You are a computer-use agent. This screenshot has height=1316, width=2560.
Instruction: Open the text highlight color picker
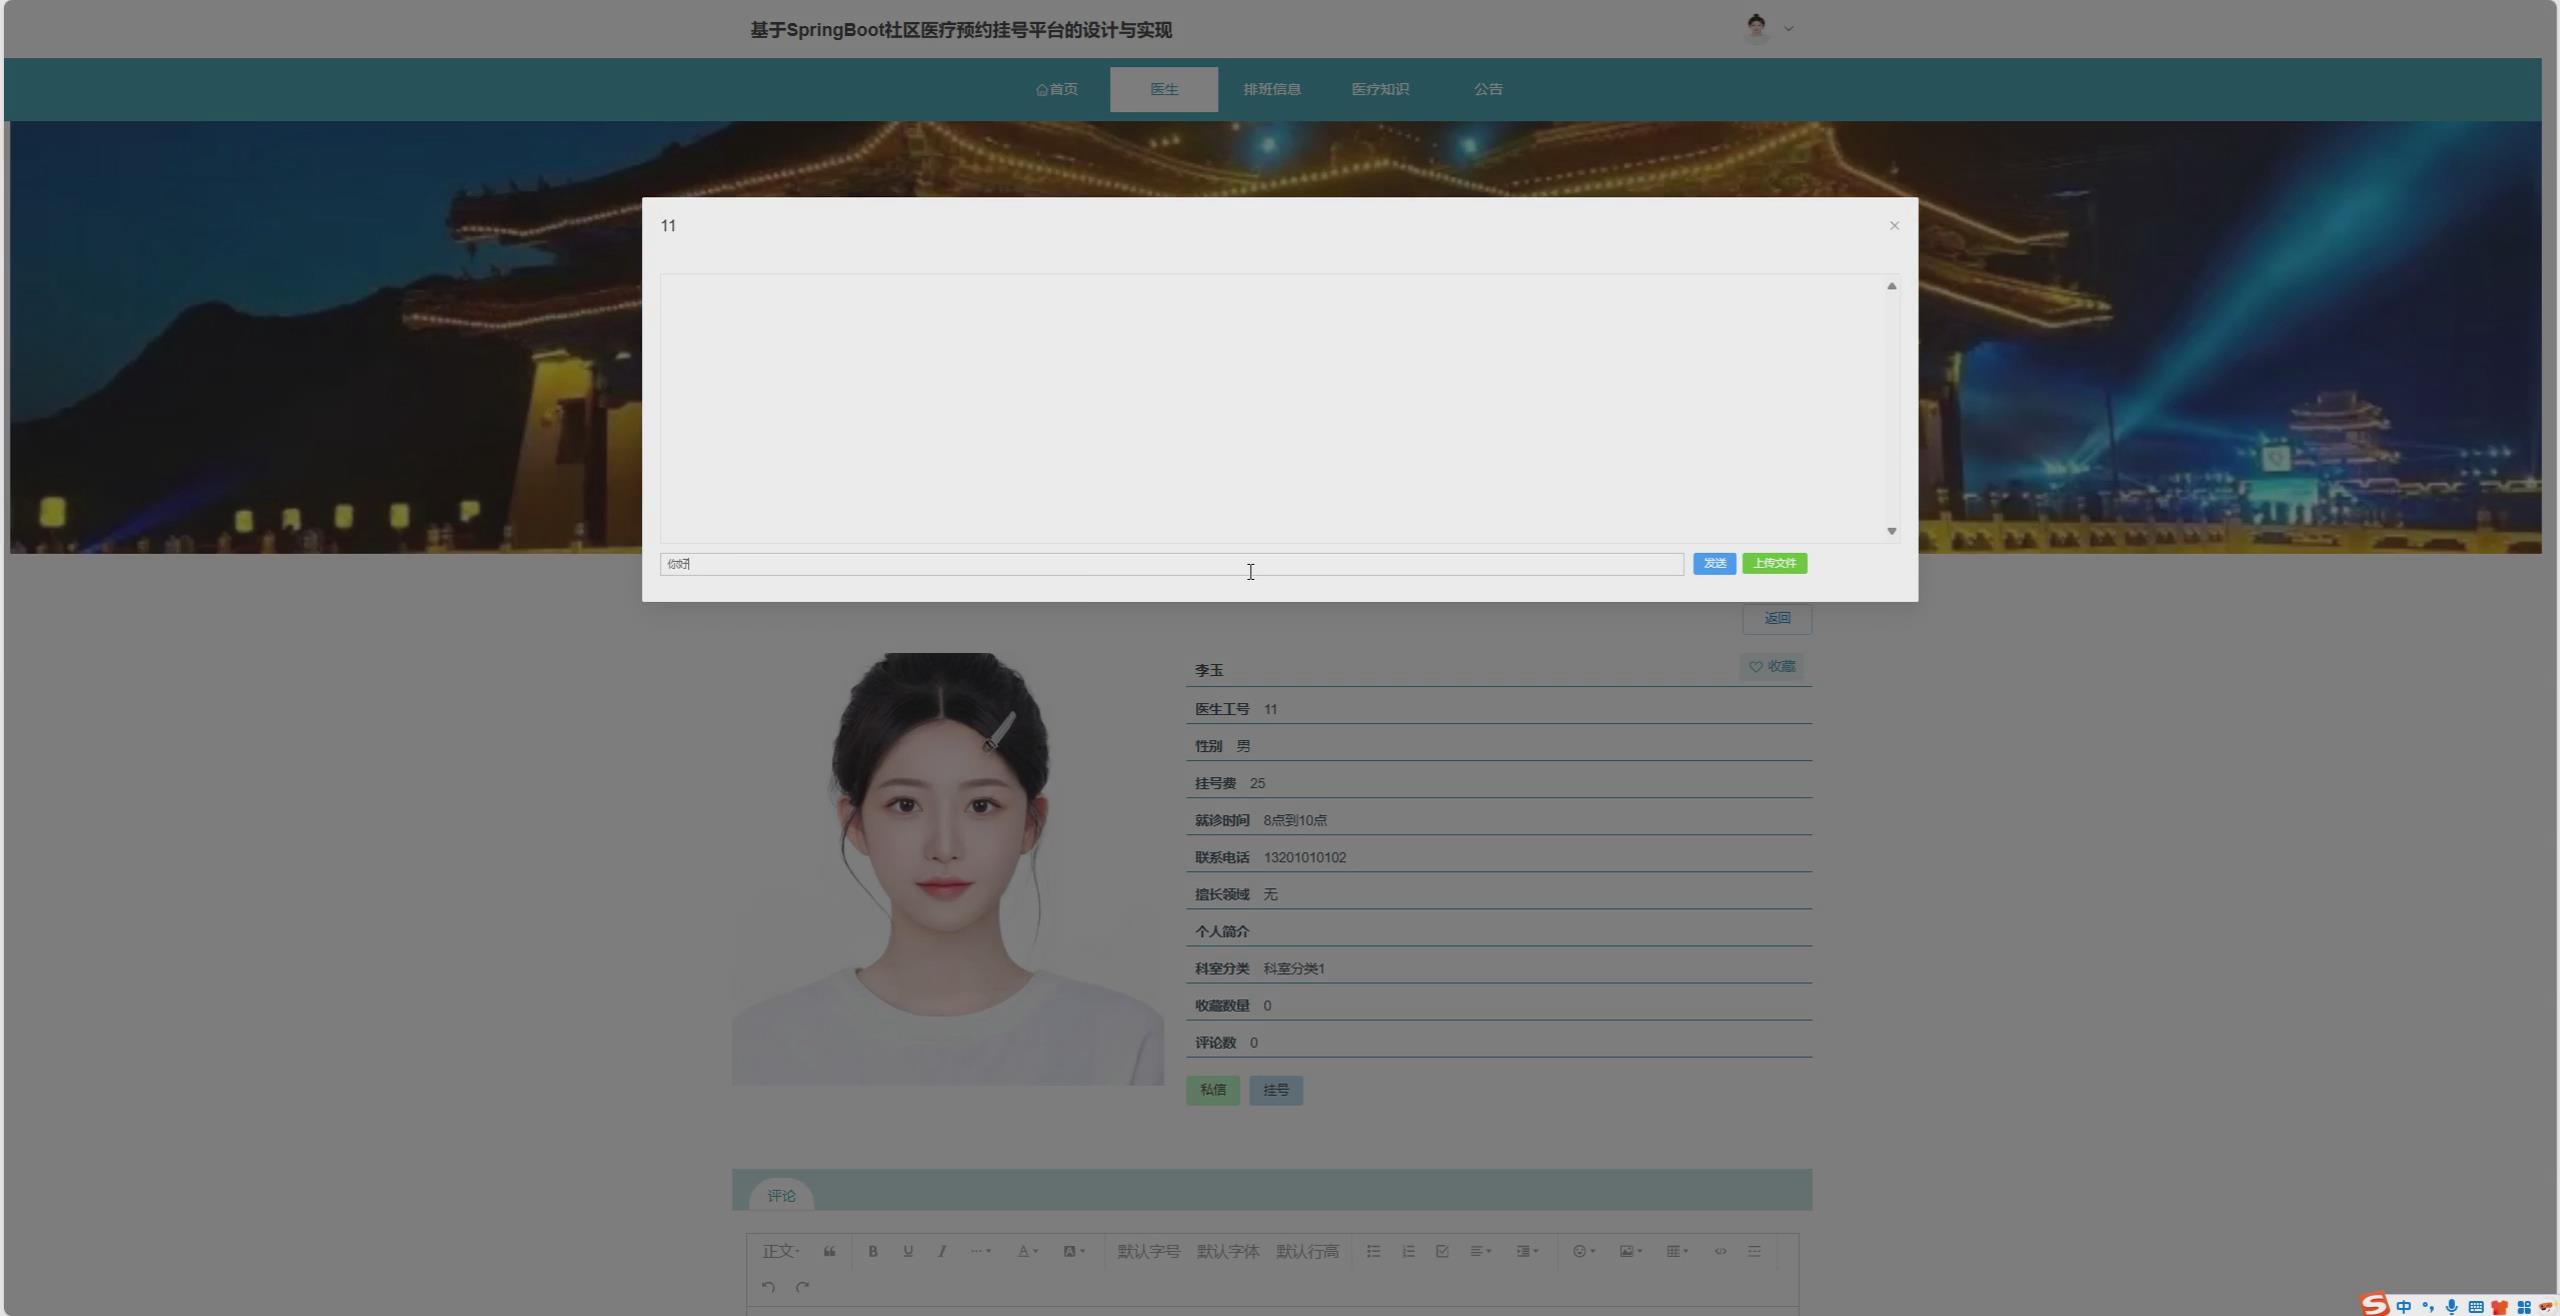click(1073, 1250)
